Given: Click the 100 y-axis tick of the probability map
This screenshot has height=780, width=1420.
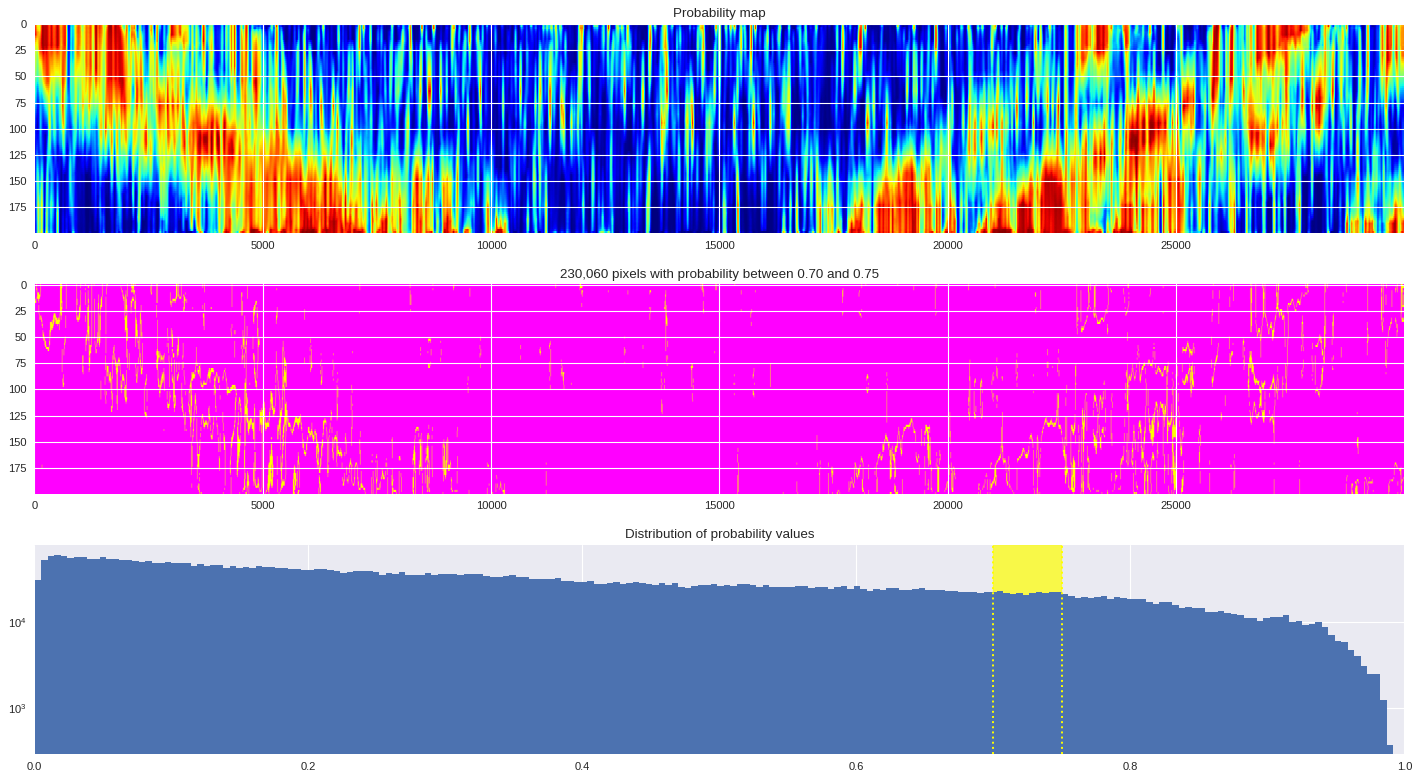Looking at the screenshot, I should coord(18,129).
